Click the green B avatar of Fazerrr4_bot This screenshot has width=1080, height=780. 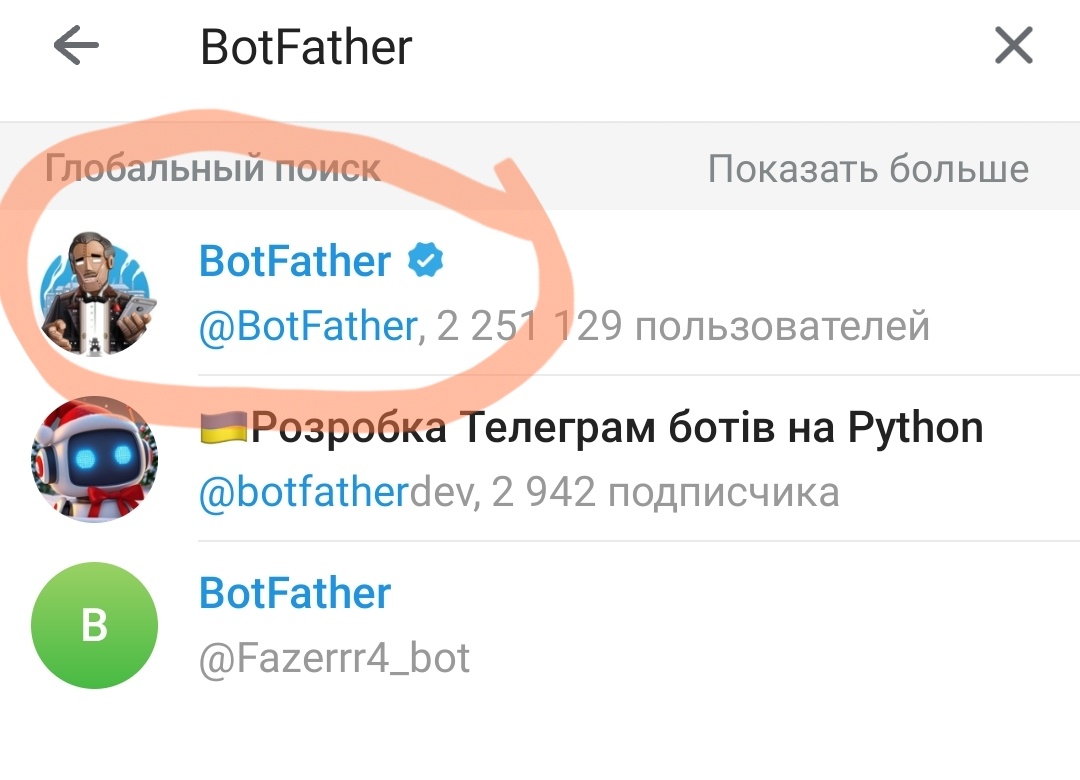tap(94, 623)
